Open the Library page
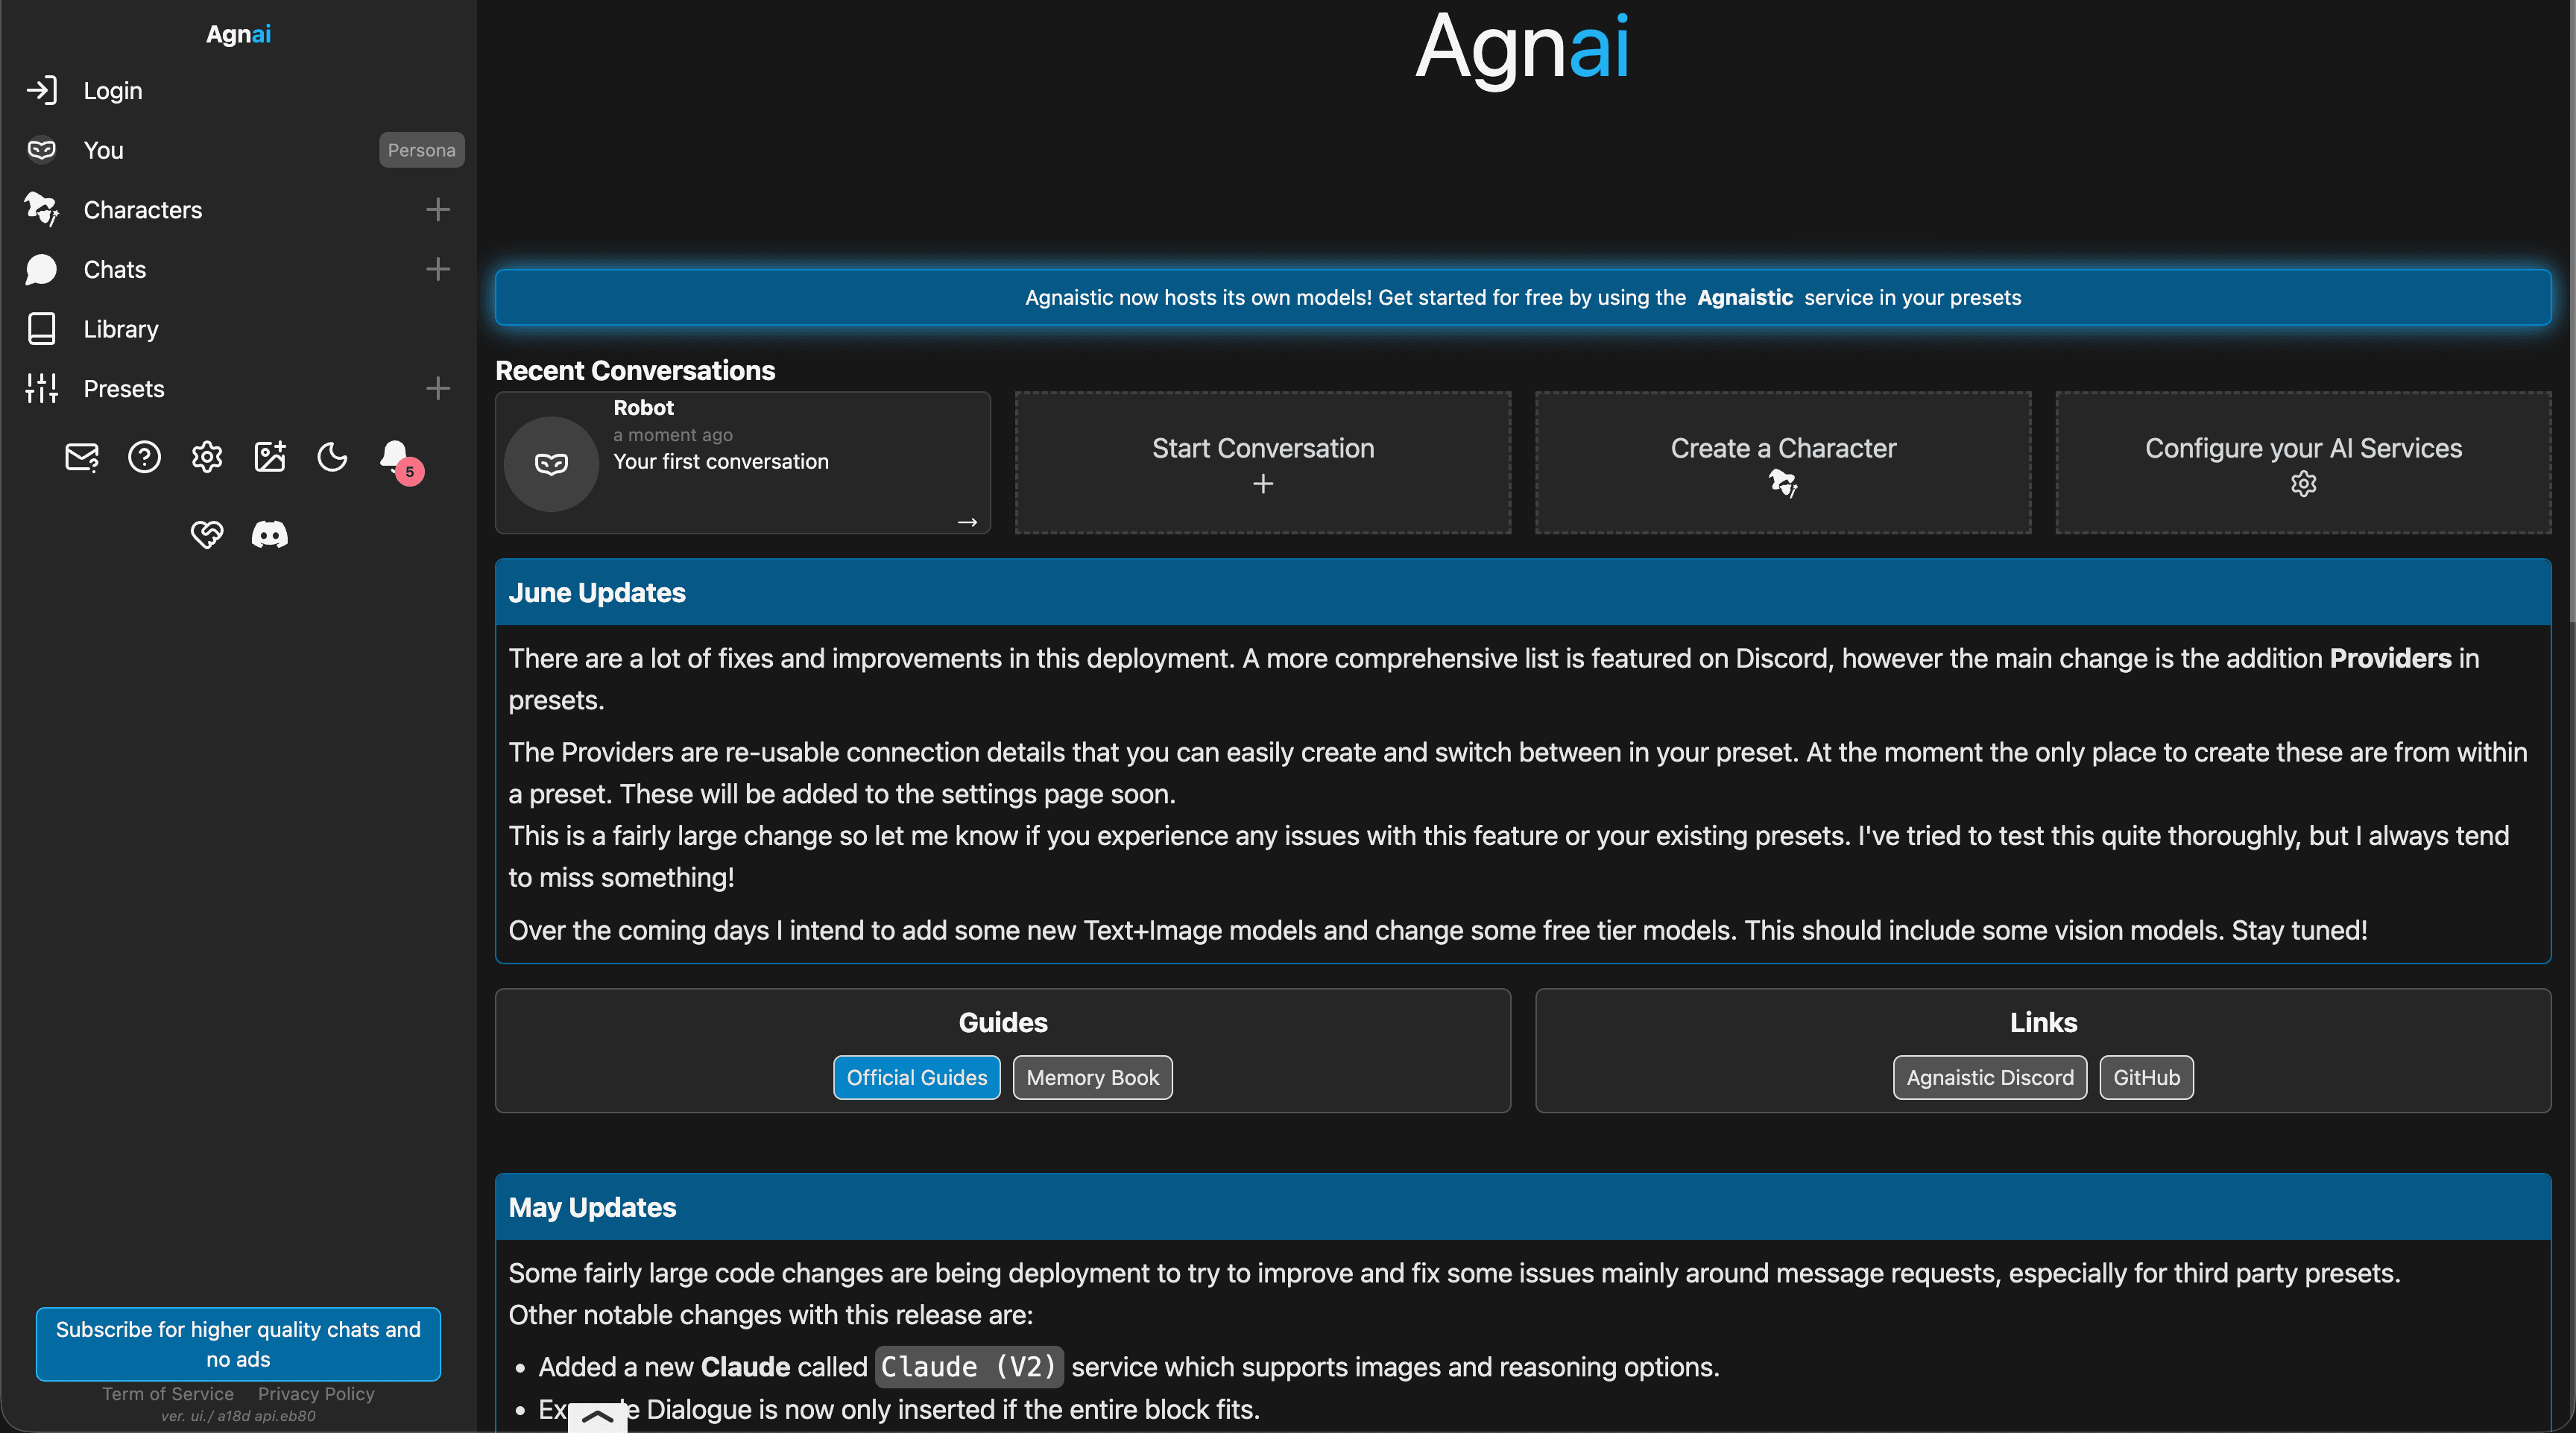Image resolution: width=2576 pixels, height=1433 pixels. click(x=121, y=329)
